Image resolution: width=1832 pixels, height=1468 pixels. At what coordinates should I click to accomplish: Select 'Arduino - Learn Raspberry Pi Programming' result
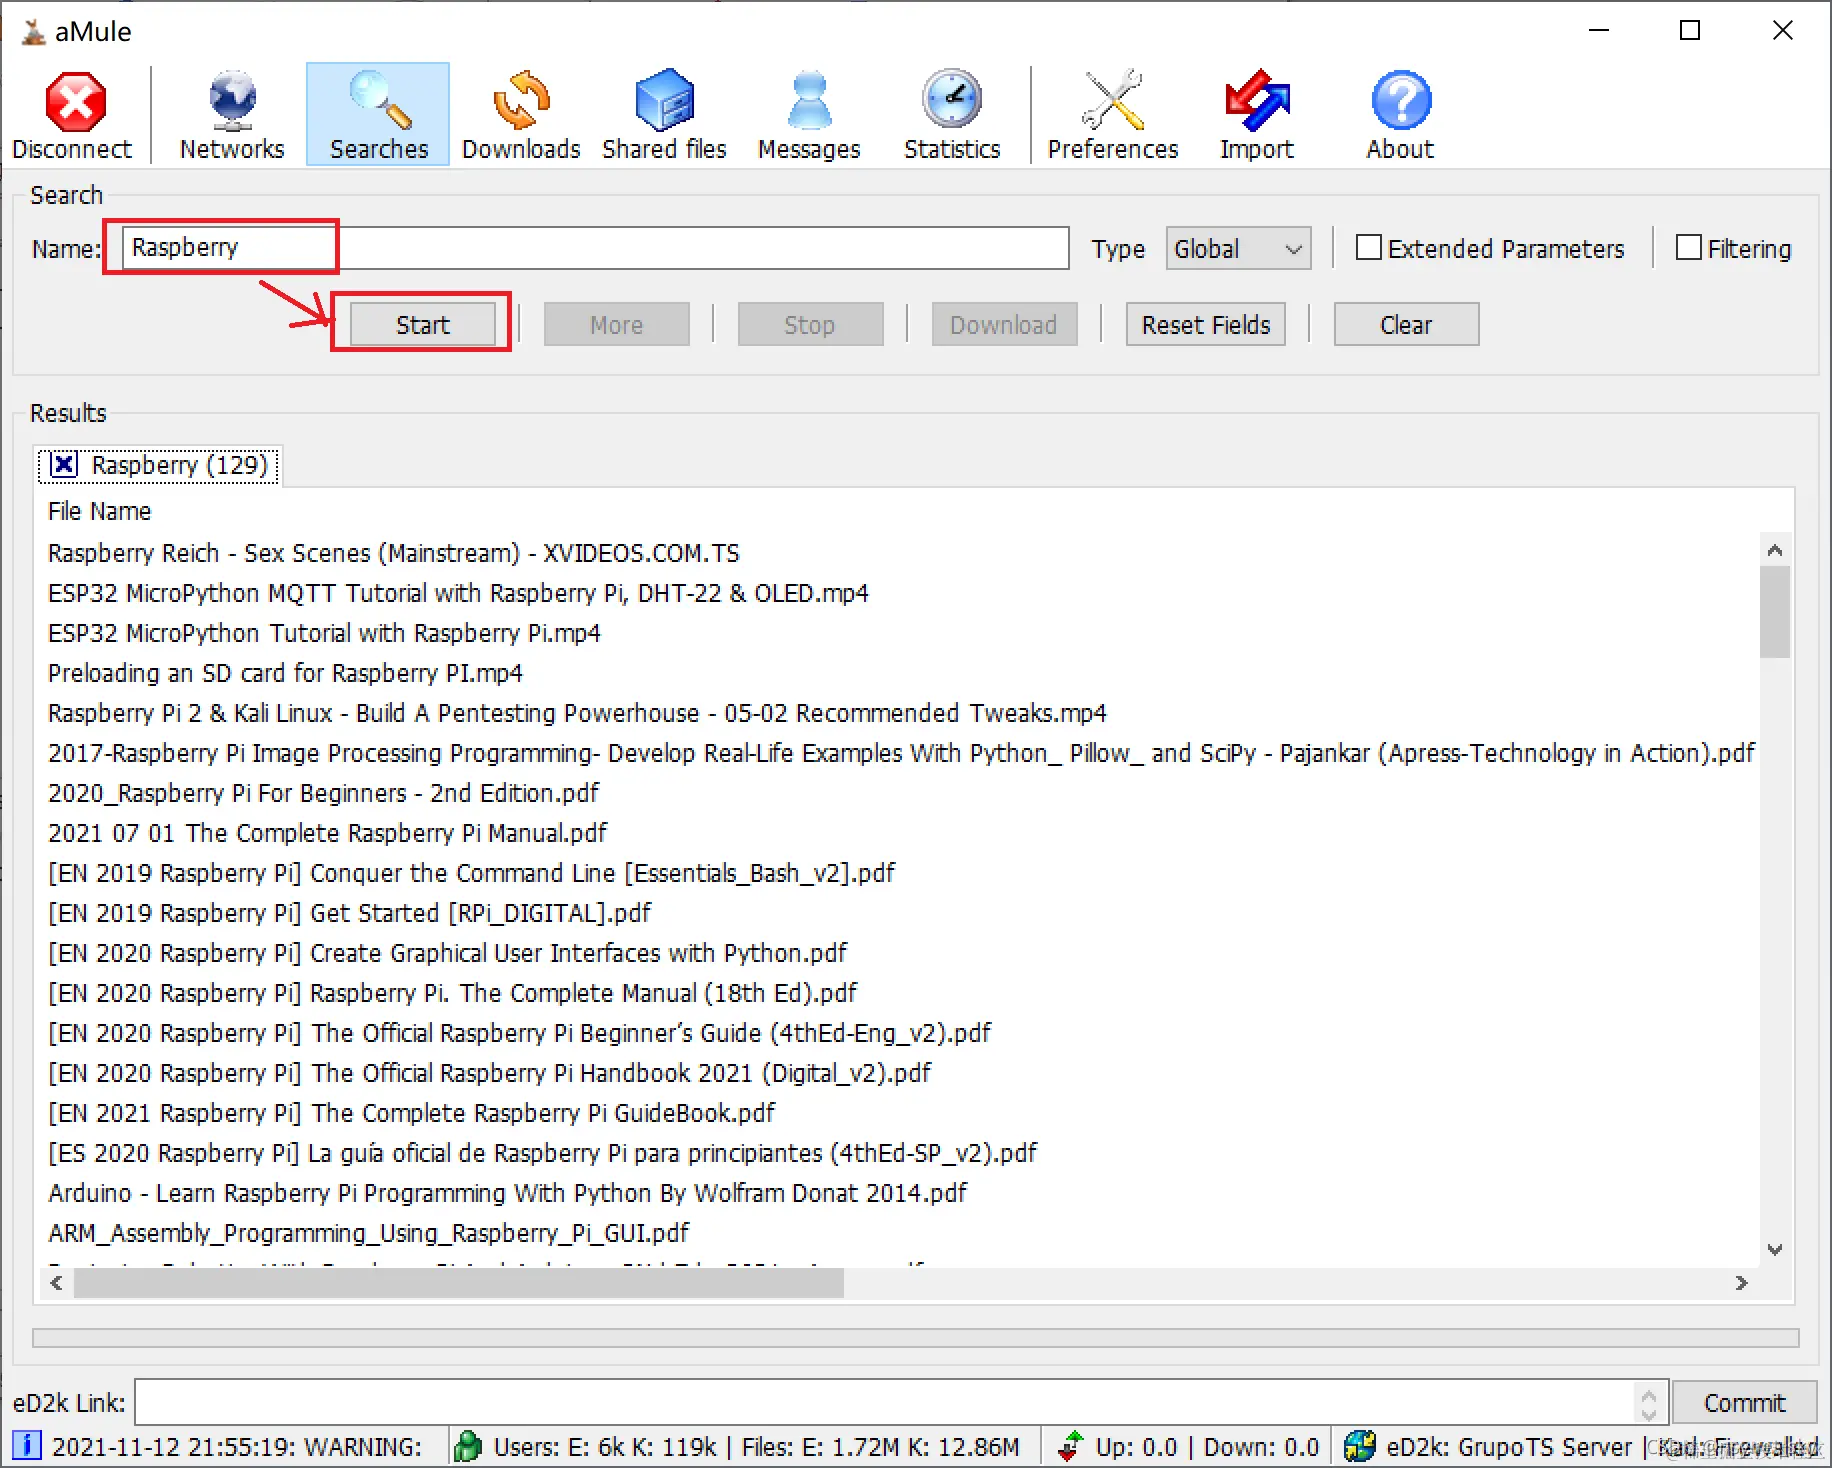point(507,1193)
